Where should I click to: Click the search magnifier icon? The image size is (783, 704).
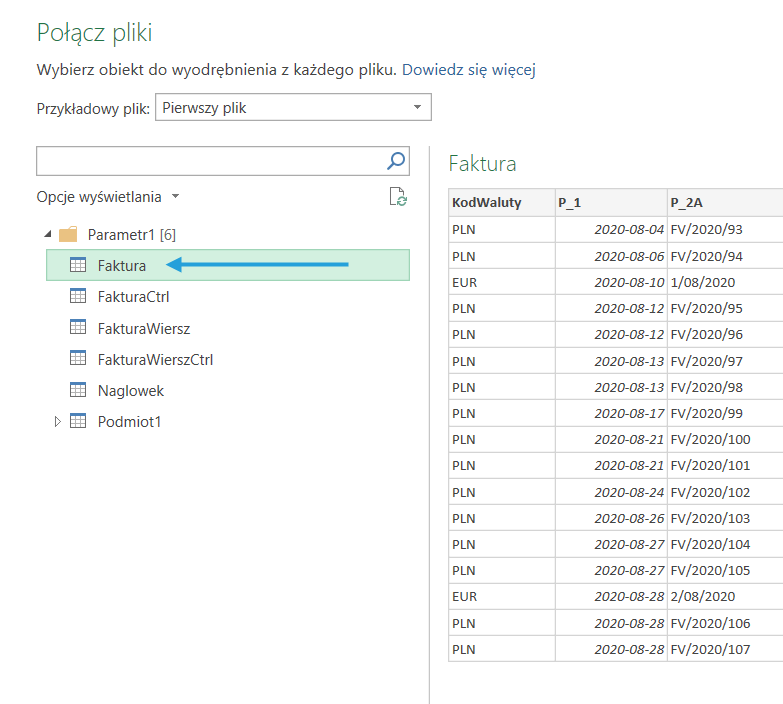click(x=396, y=161)
